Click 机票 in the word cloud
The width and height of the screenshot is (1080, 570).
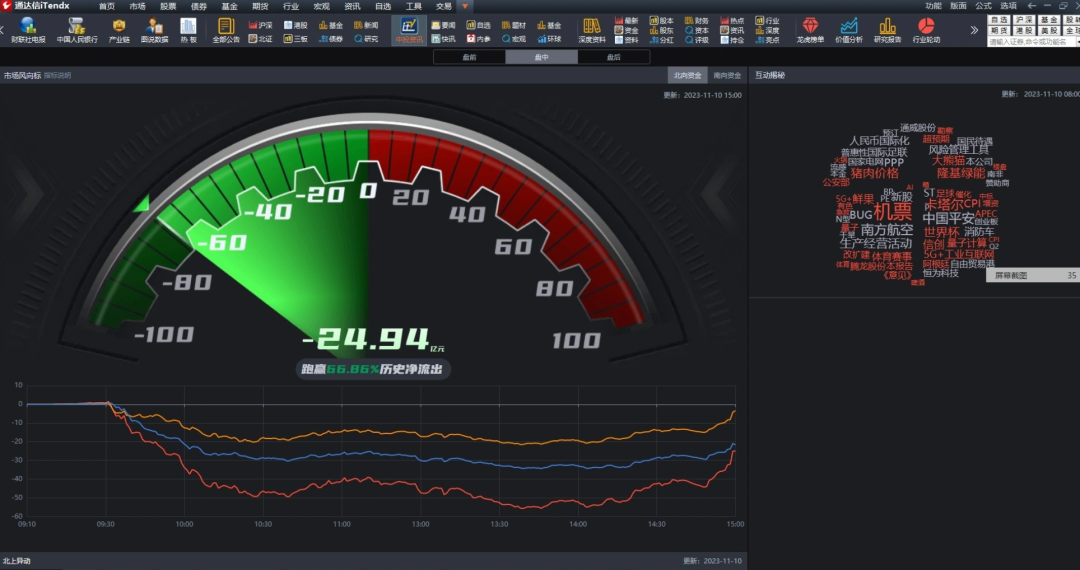pos(893,211)
